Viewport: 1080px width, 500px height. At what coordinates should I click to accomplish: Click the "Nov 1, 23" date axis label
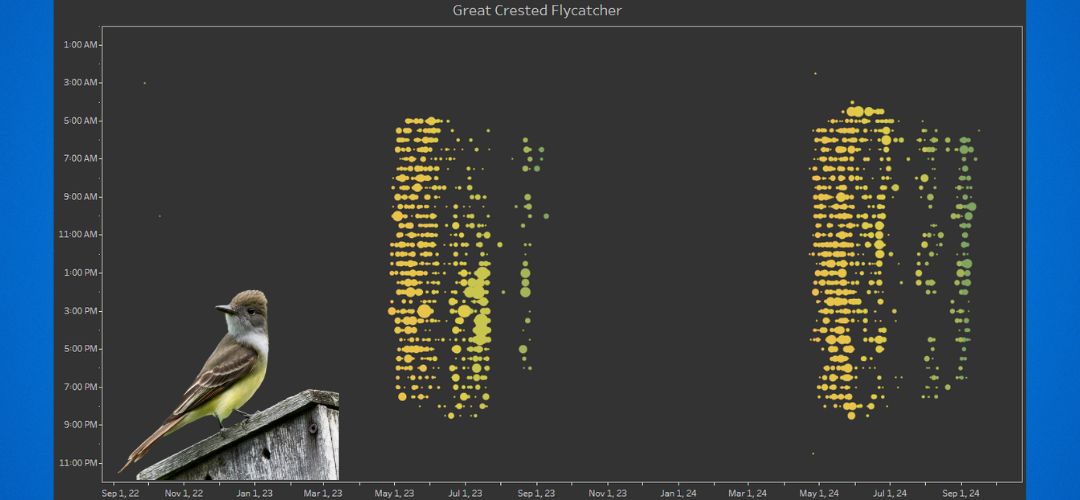point(607,492)
